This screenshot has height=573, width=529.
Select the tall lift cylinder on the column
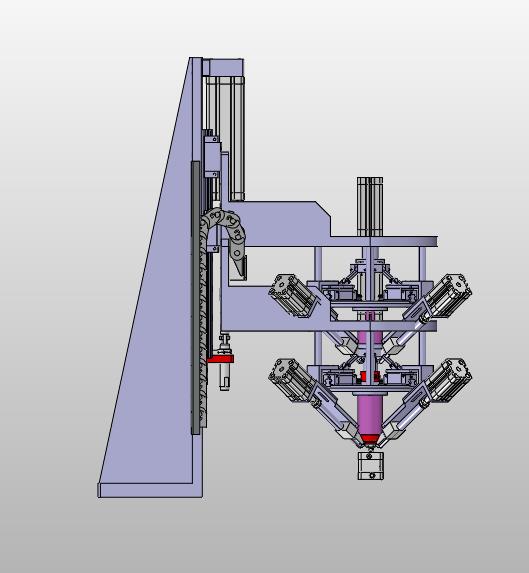click(x=232, y=138)
